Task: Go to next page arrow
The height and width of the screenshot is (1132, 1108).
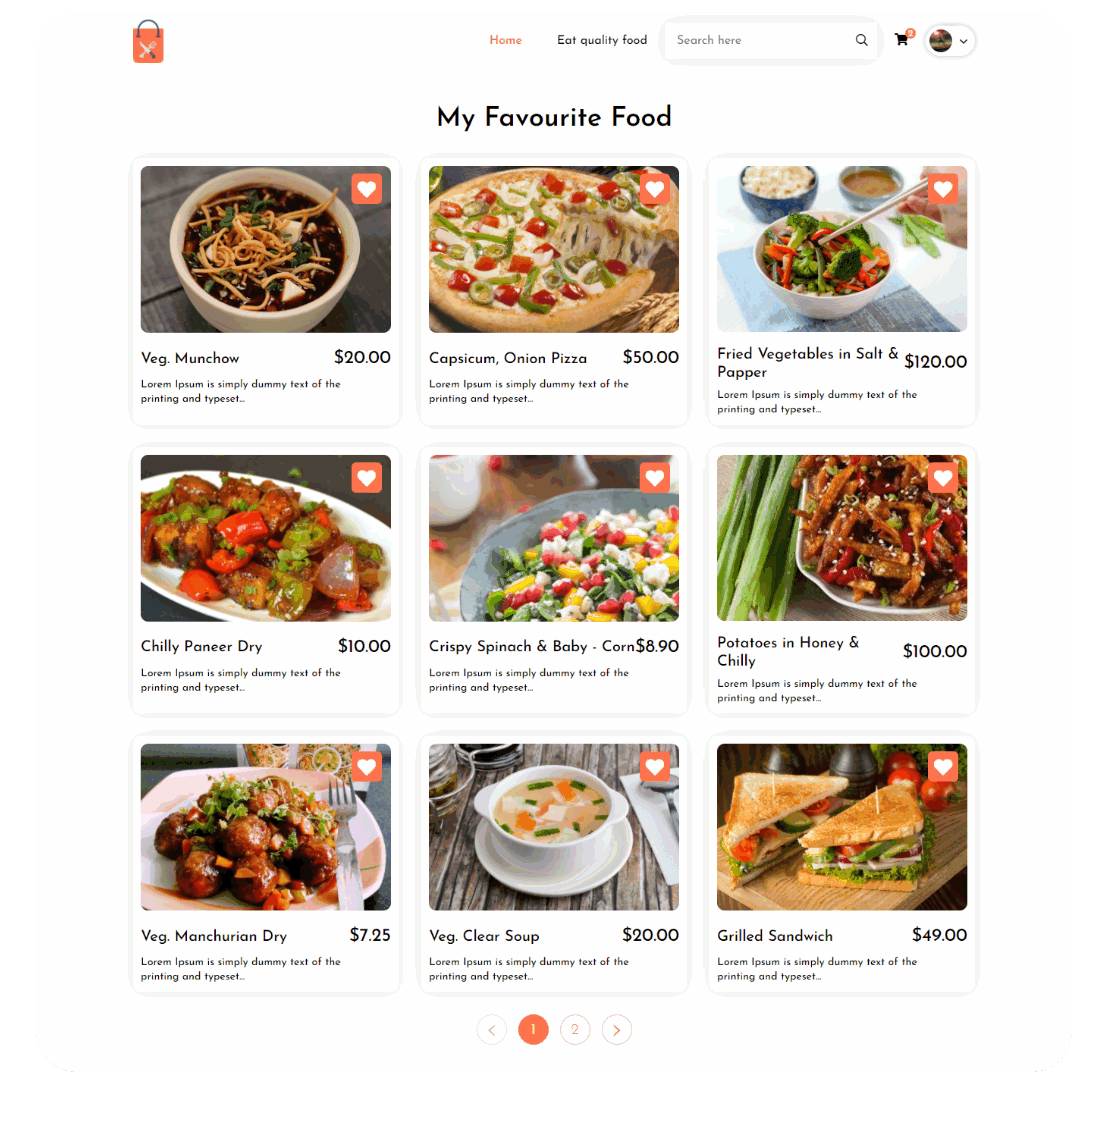Action: 616,1029
